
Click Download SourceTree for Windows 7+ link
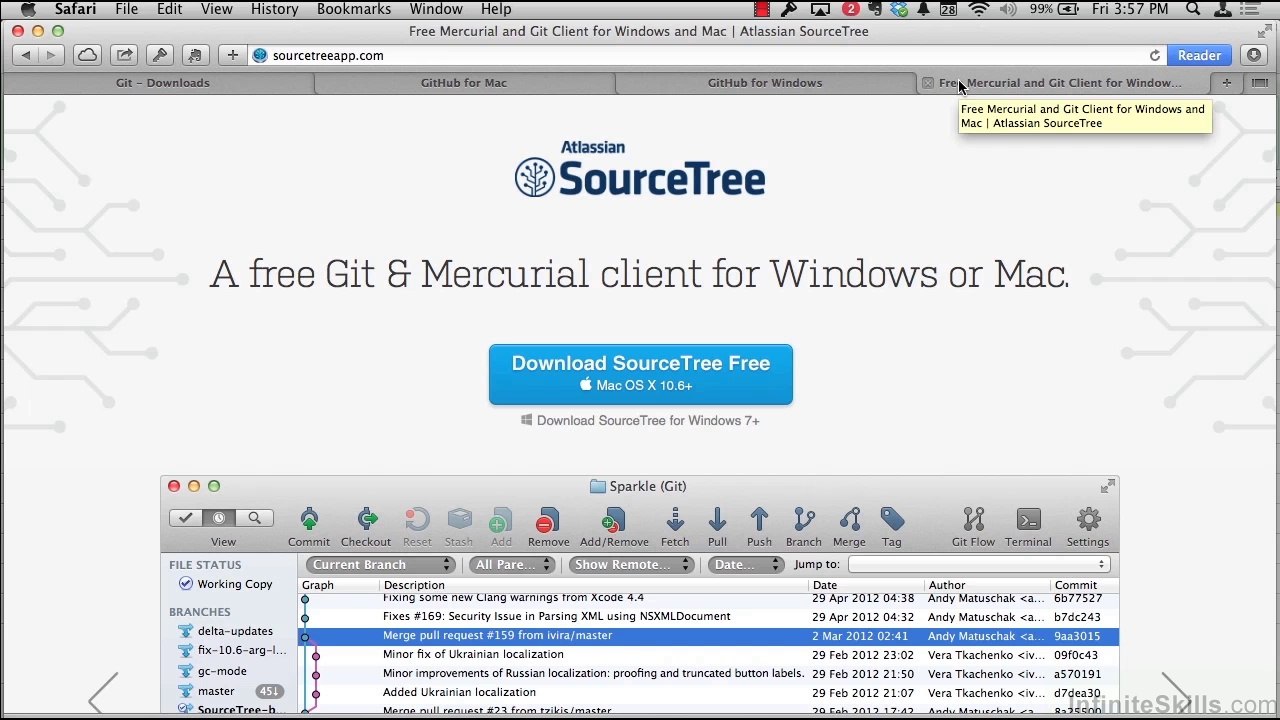click(640, 421)
